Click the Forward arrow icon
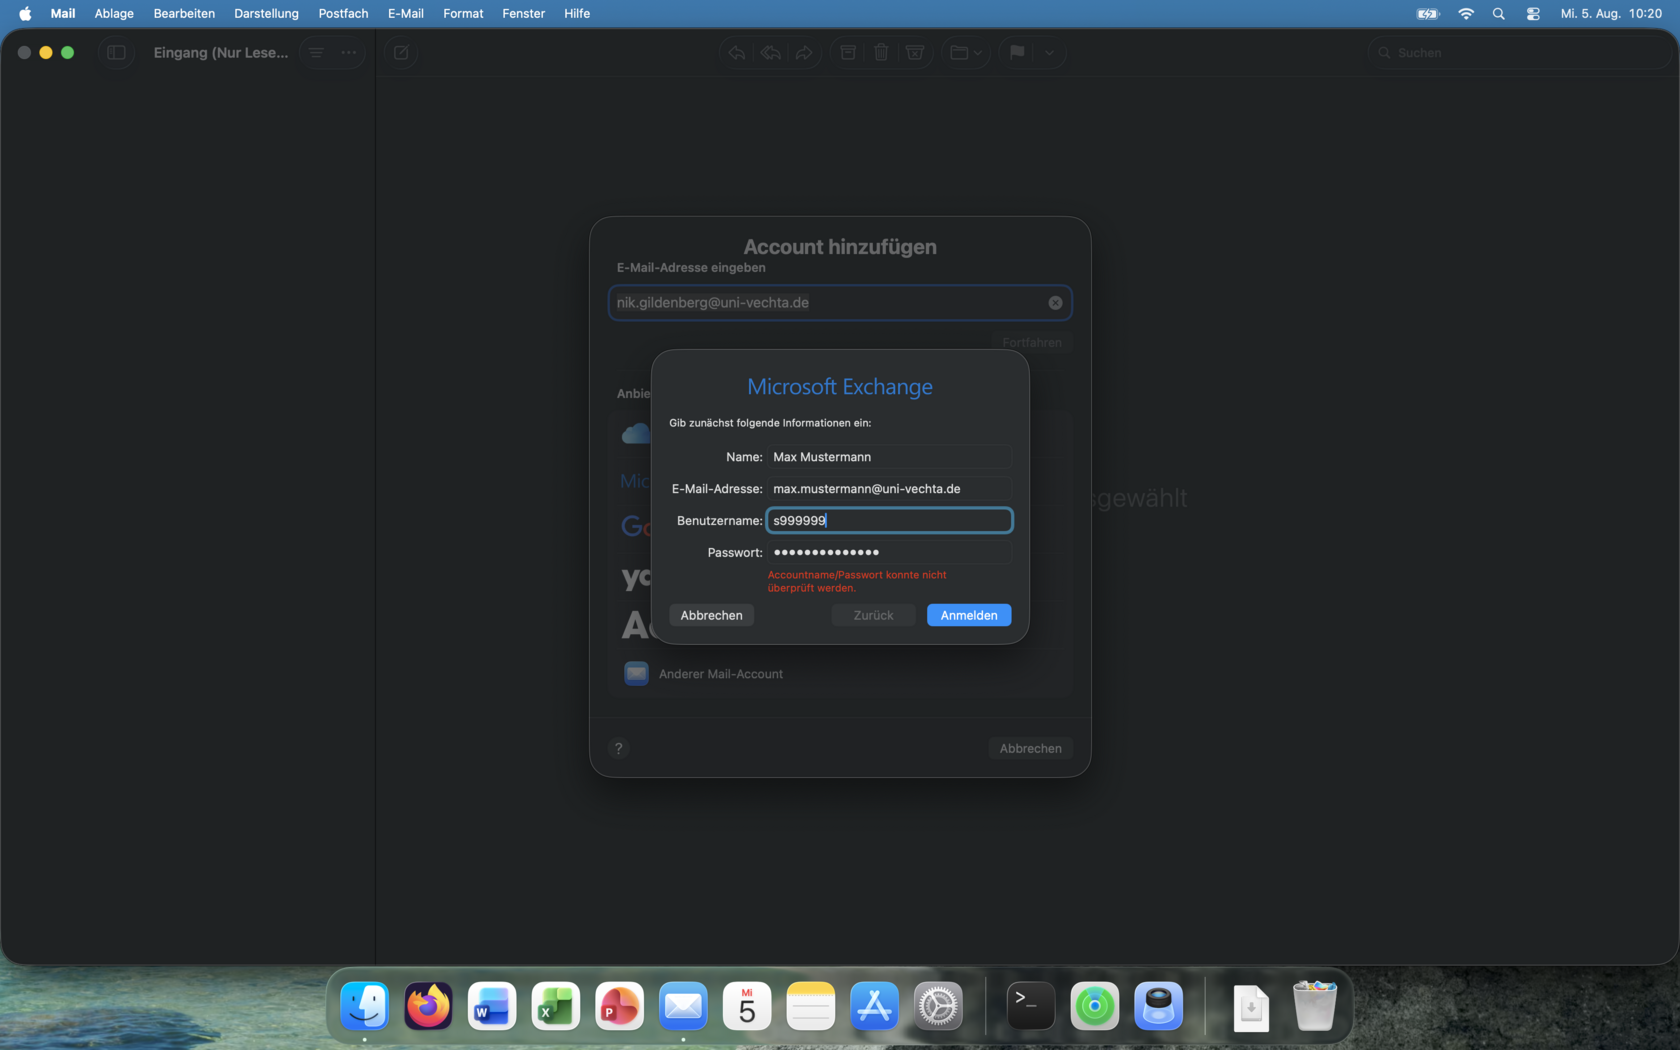The width and height of the screenshot is (1680, 1050). pyautogui.click(x=804, y=53)
